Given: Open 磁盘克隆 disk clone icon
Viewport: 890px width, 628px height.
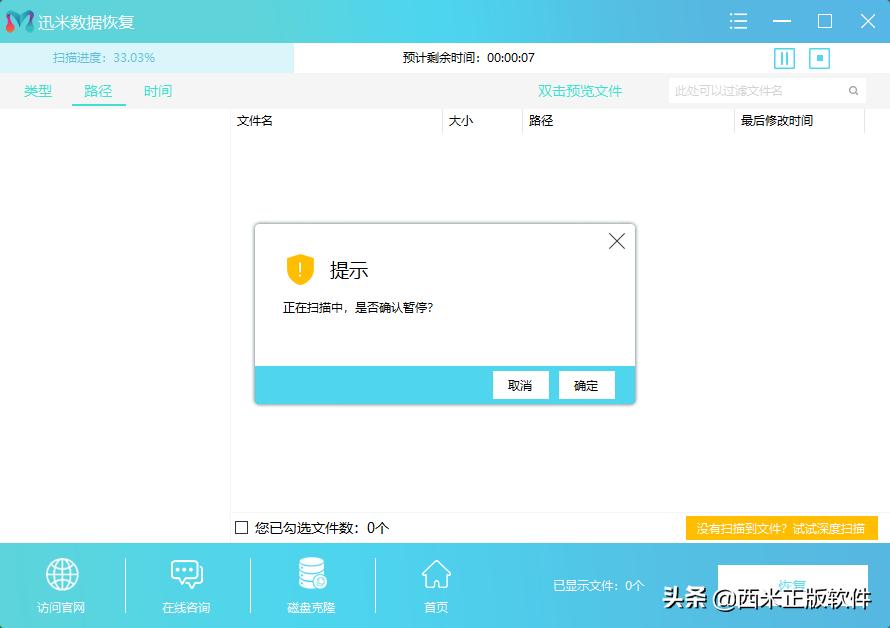Looking at the screenshot, I should tap(312, 573).
